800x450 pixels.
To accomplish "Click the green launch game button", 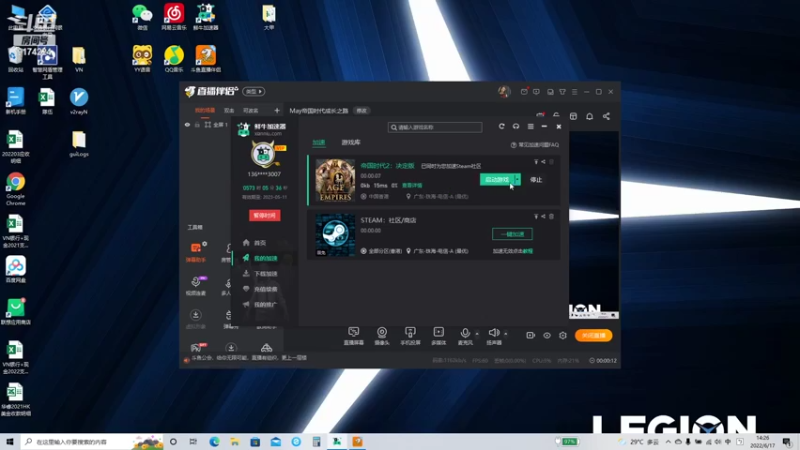I will [x=497, y=180].
